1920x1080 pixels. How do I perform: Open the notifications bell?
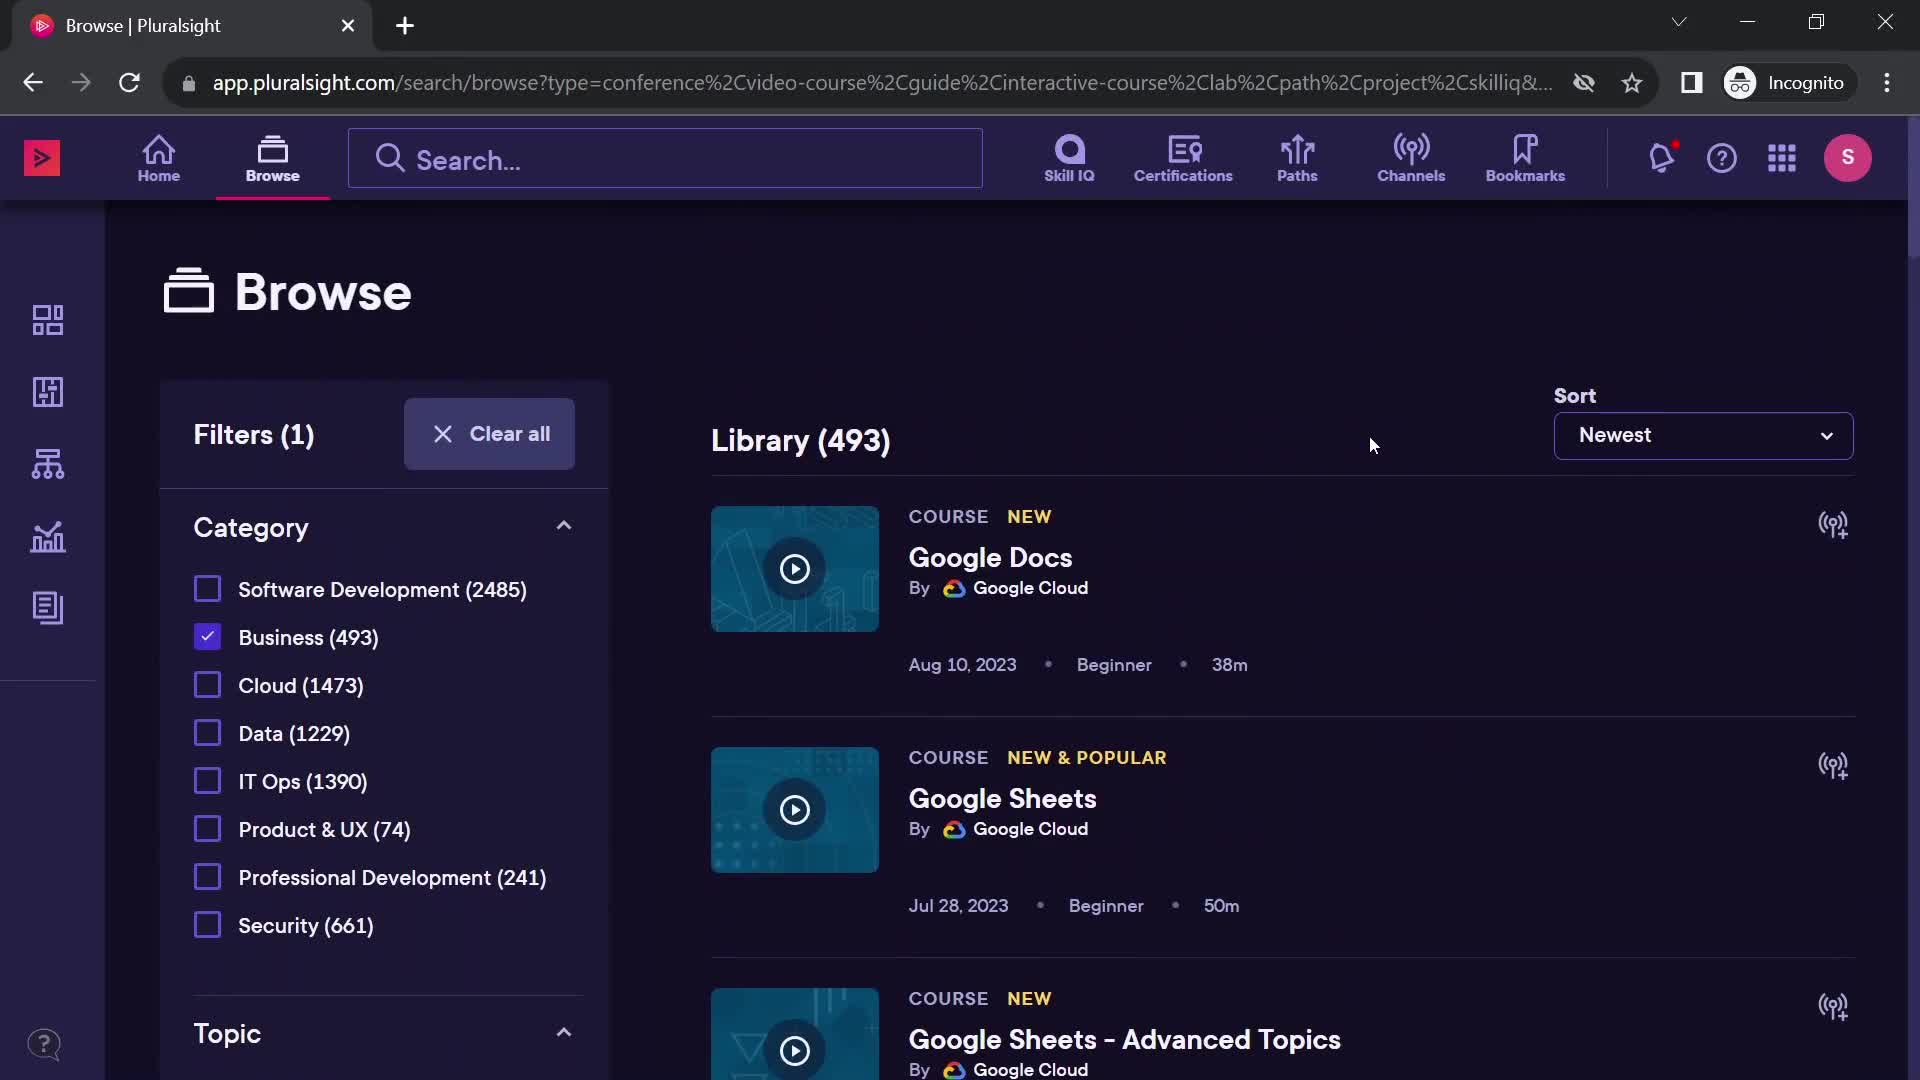click(1662, 158)
